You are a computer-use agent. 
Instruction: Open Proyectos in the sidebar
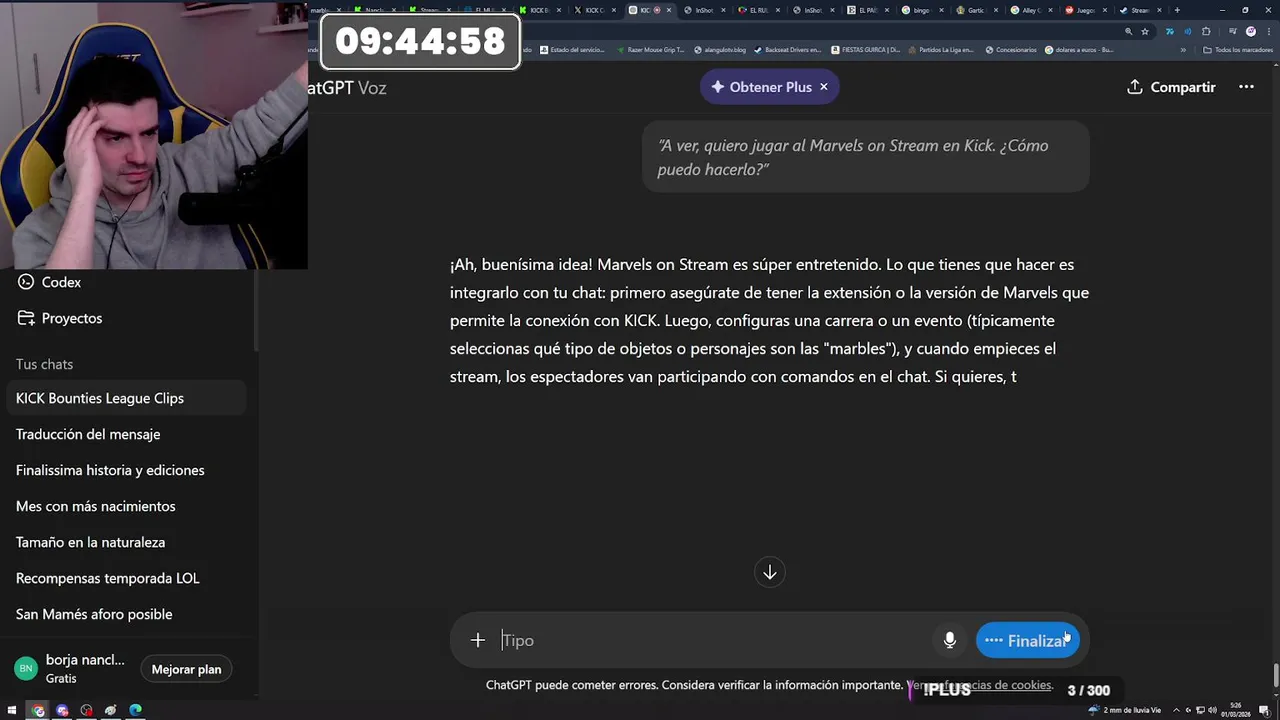tap(71, 318)
